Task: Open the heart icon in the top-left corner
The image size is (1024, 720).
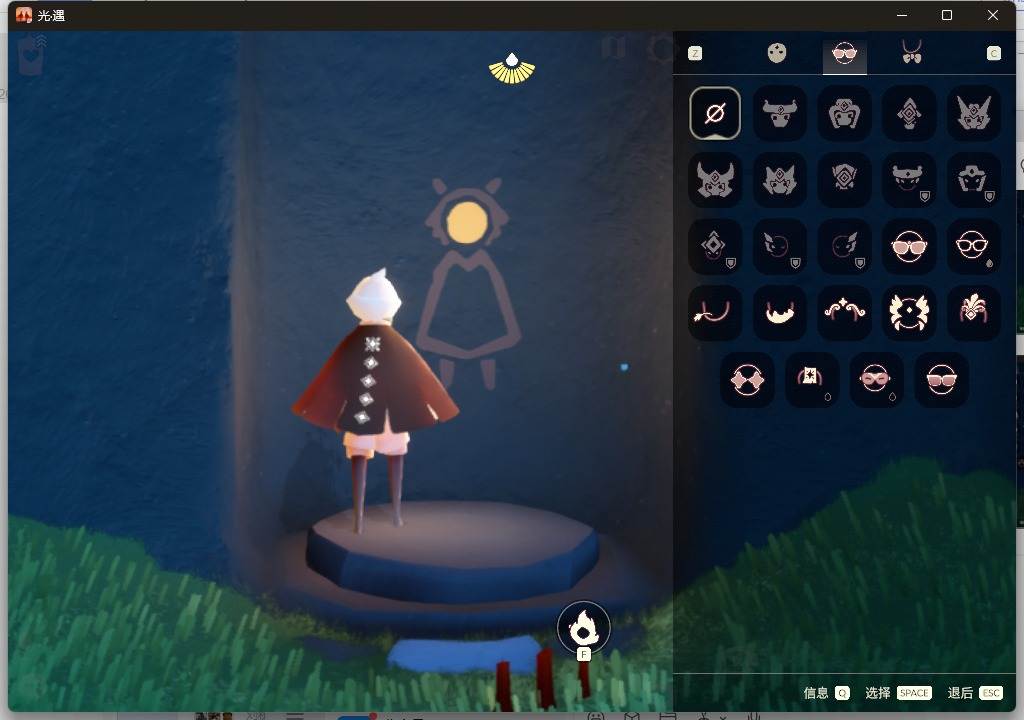Action: tap(32, 57)
